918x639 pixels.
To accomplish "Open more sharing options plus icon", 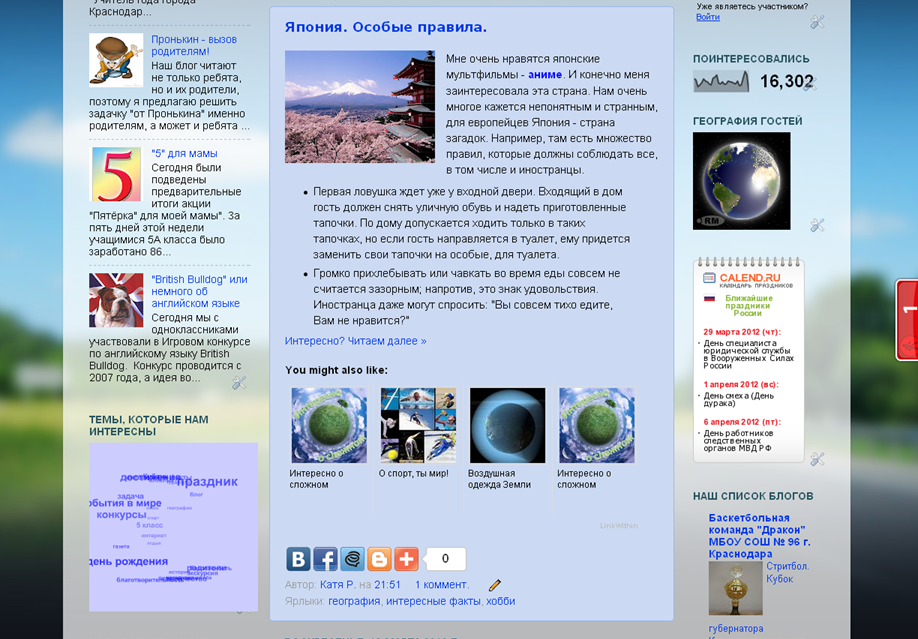I will click(x=406, y=559).
